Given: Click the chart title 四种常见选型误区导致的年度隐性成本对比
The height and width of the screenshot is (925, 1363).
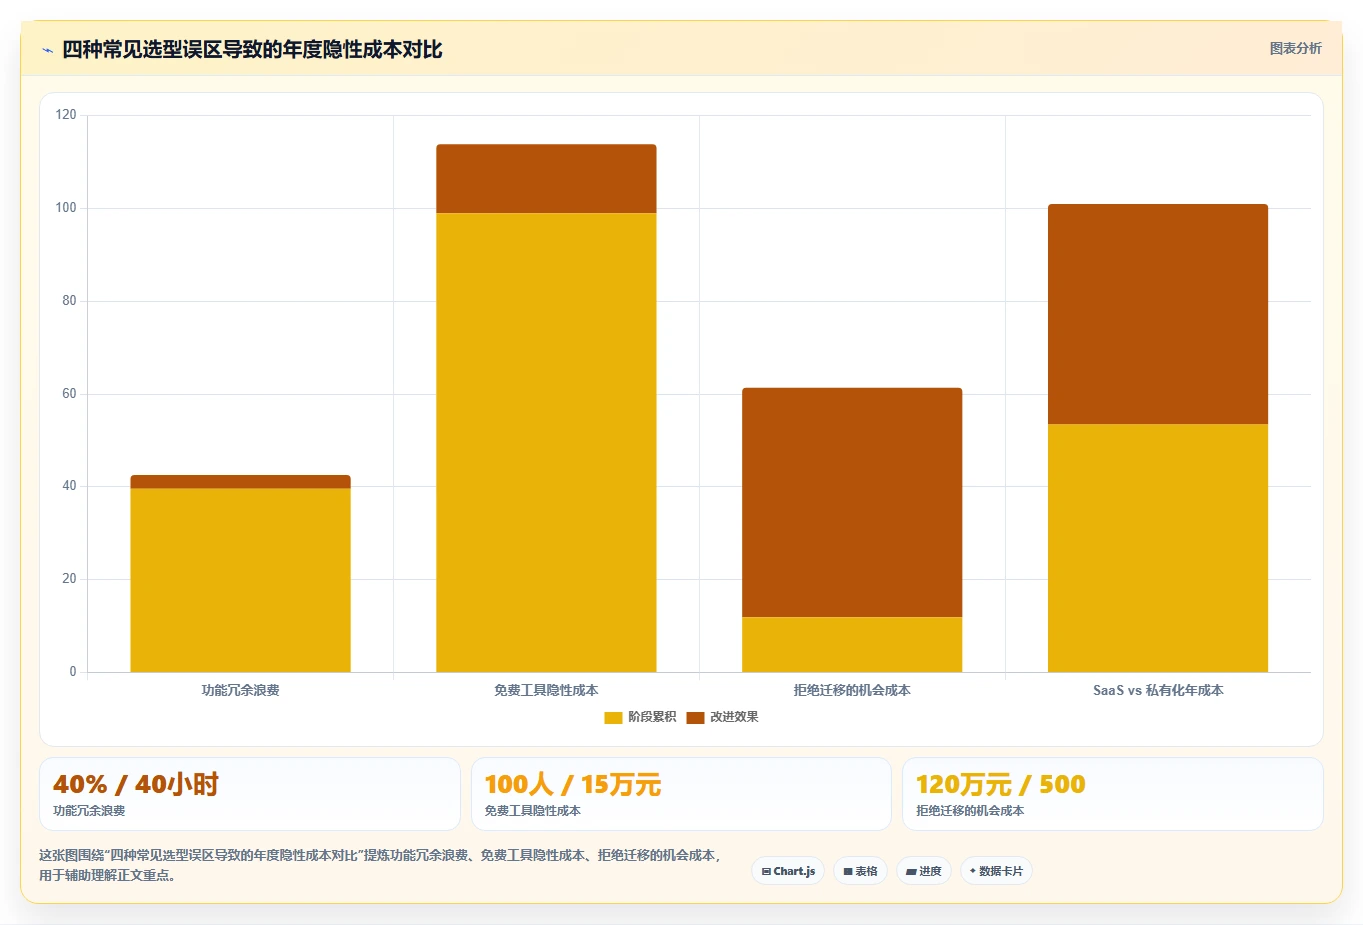Looking at the screenshot, I should 252,50.
